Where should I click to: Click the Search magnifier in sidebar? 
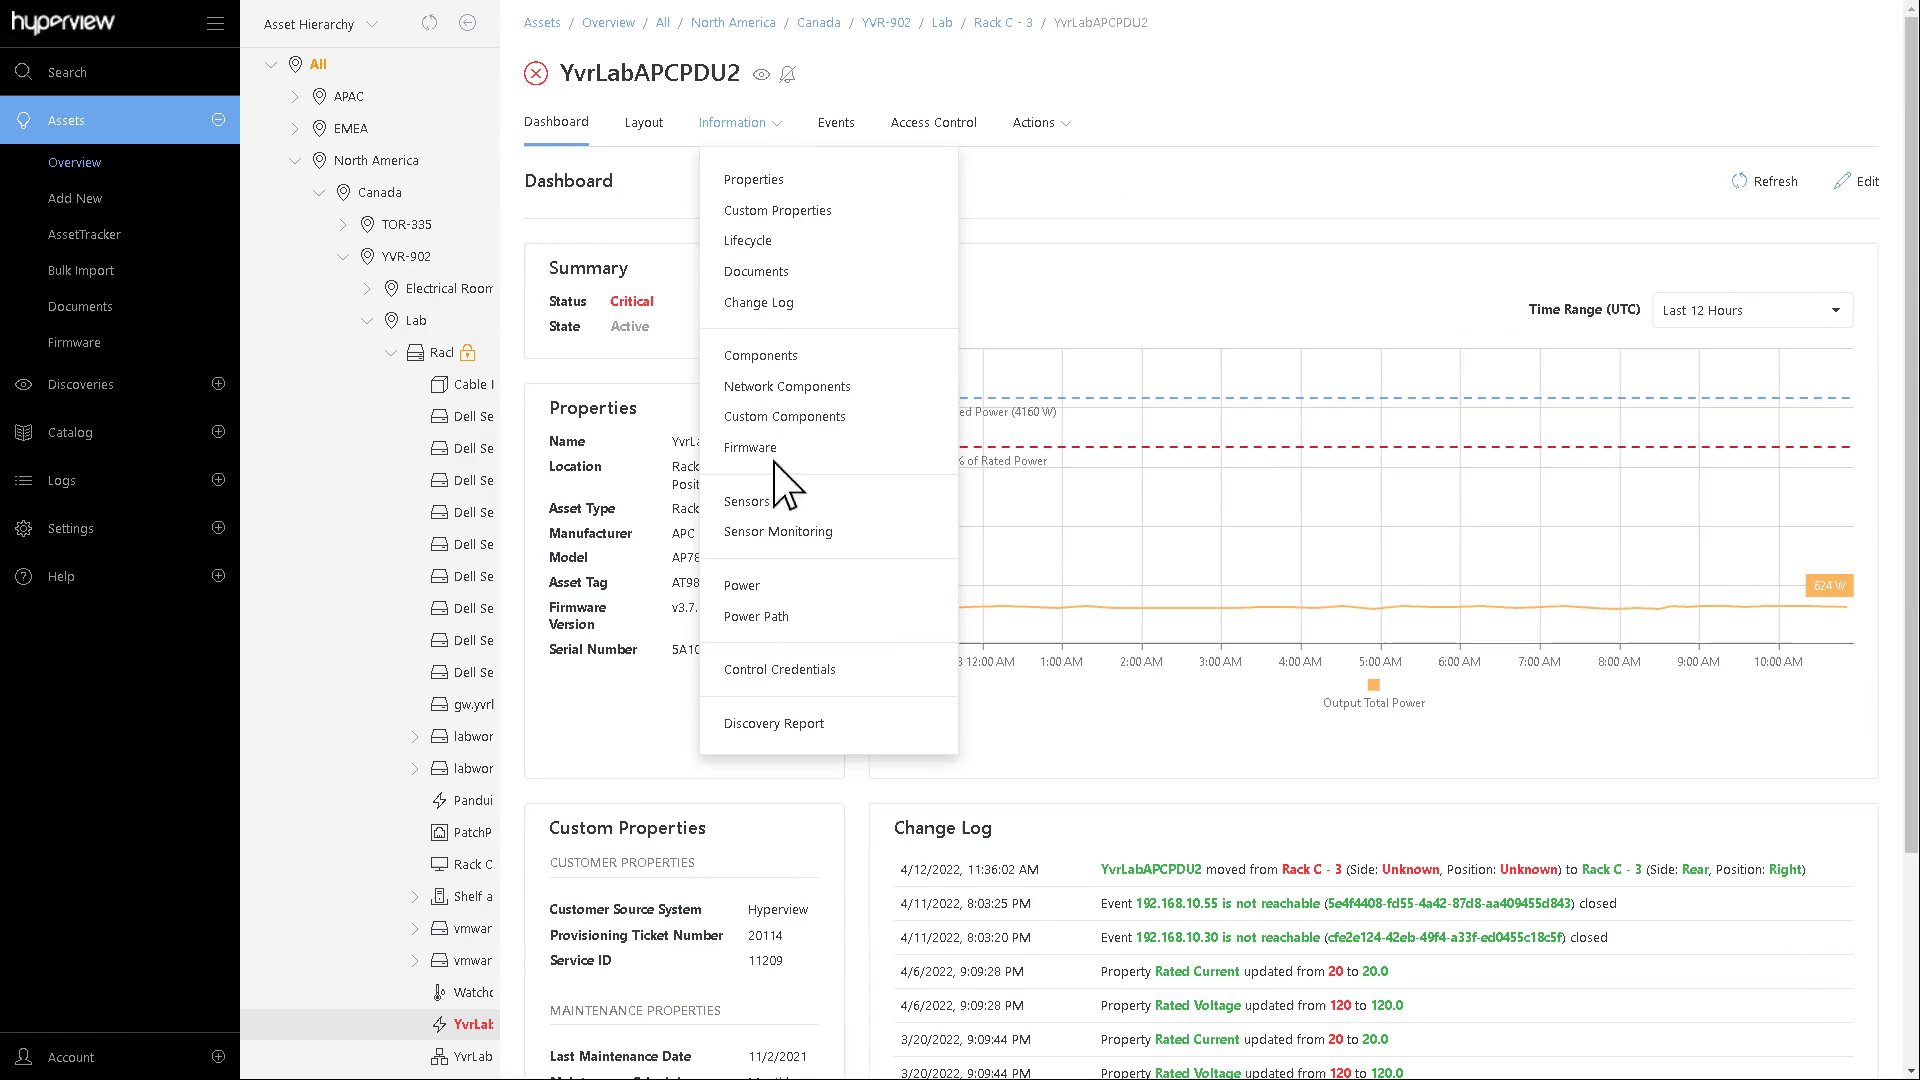tap(24, 72)
